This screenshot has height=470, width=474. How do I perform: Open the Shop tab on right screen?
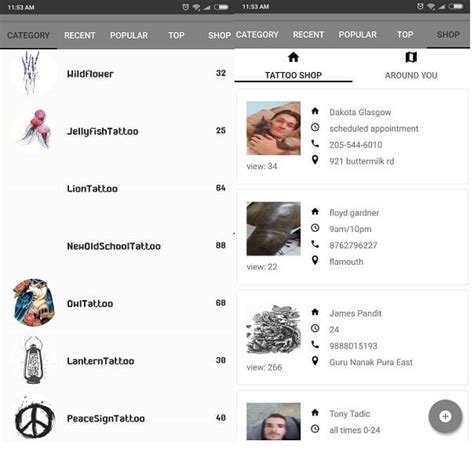(x=448, y=35)
